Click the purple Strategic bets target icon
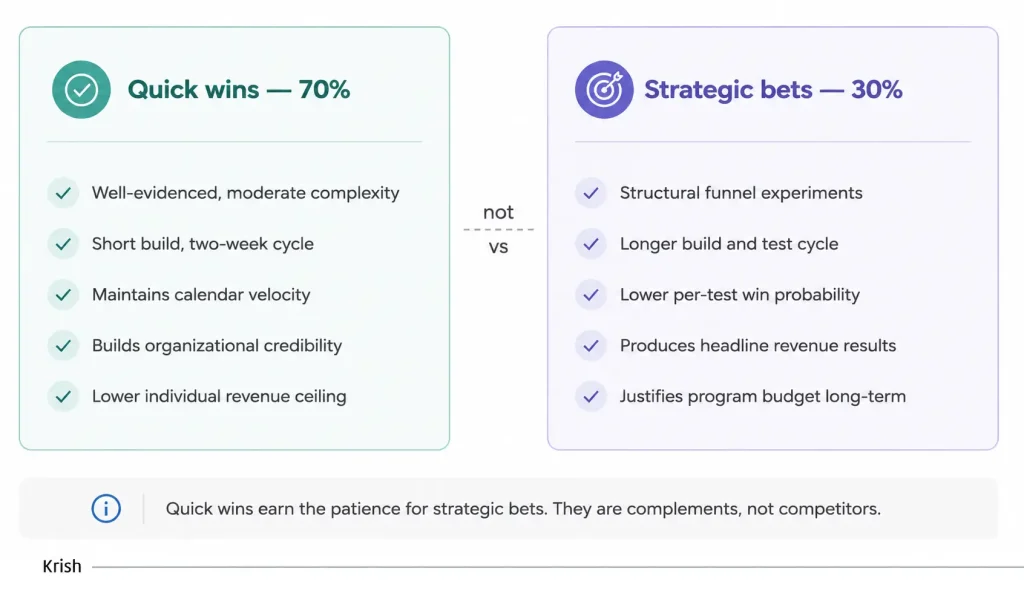Screen dimensions: 1024x593 604,89
